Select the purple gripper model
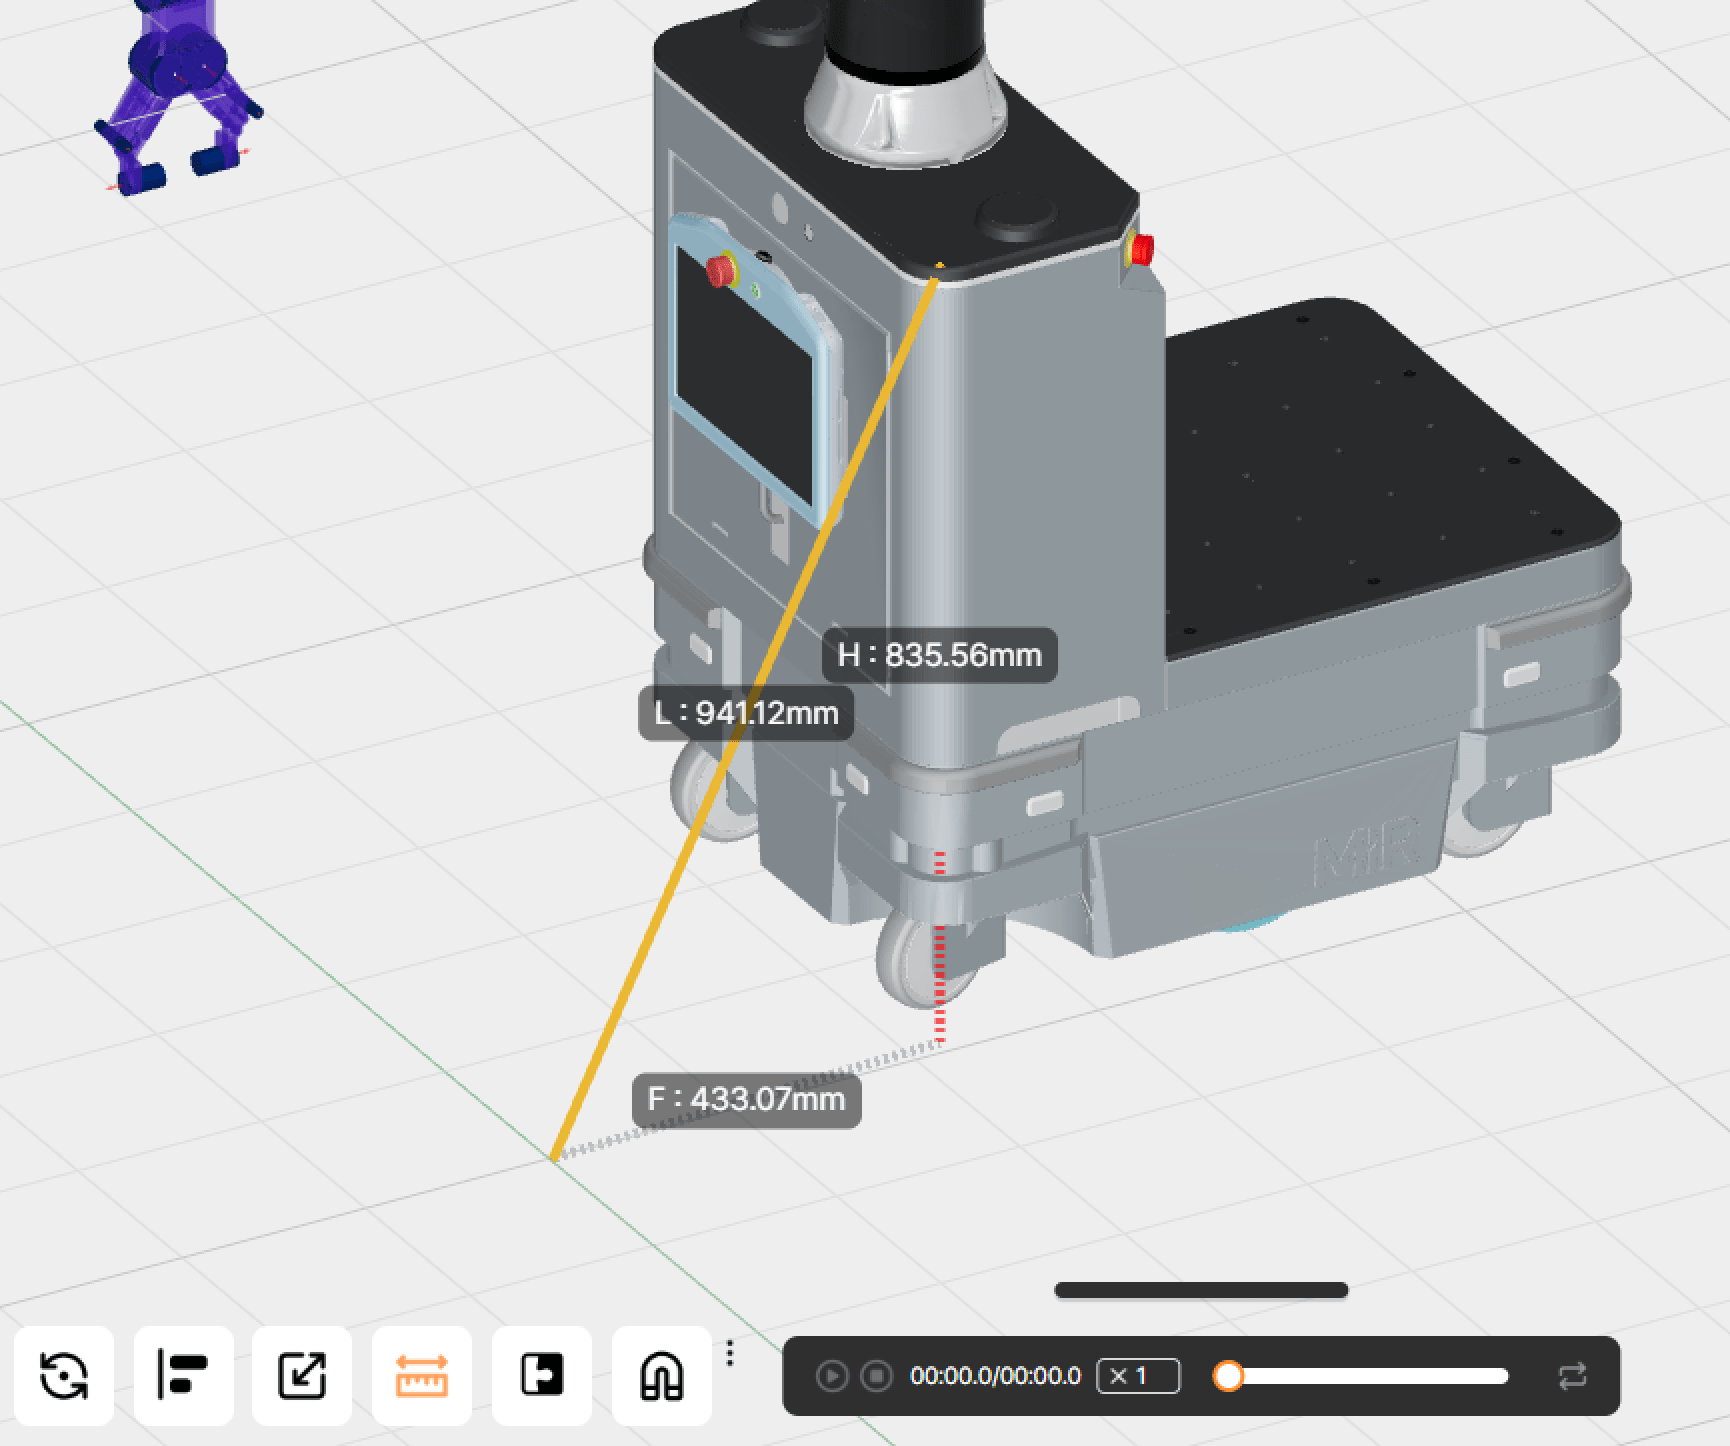This screenshot has width=1730, height=1446. (179, 97)
